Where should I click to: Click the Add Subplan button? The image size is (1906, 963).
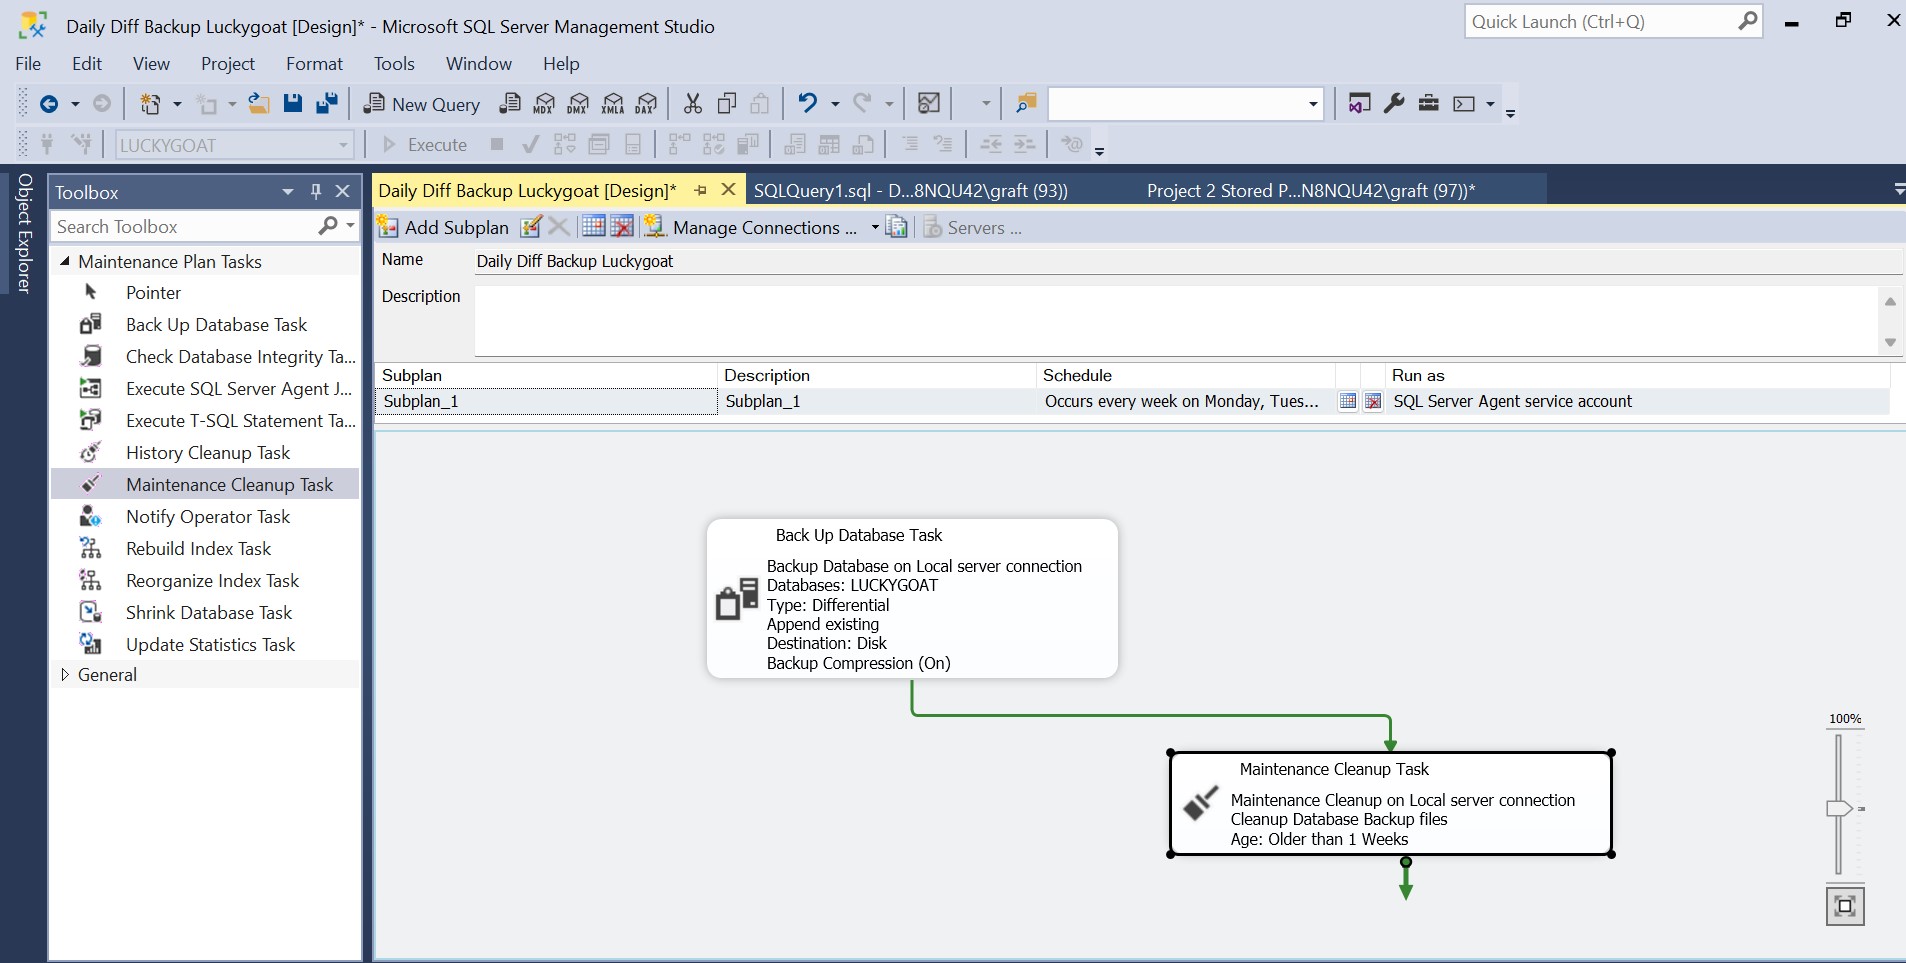click(x=443, y=227)
